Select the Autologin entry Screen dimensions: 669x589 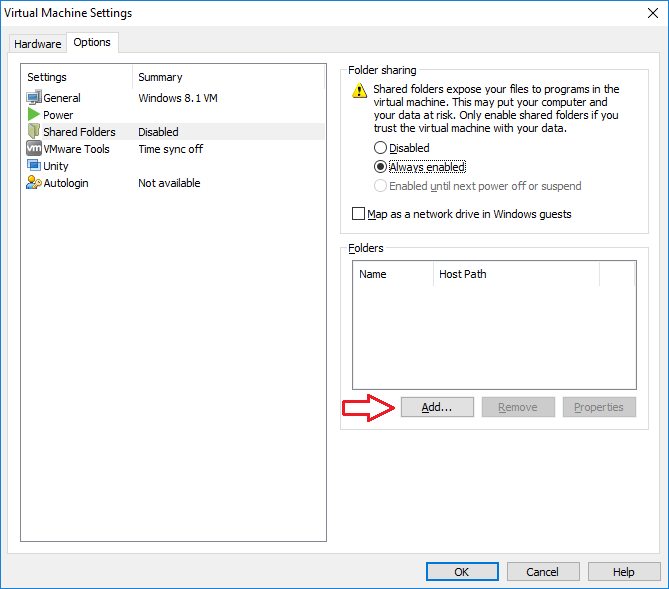coord(66,183)
